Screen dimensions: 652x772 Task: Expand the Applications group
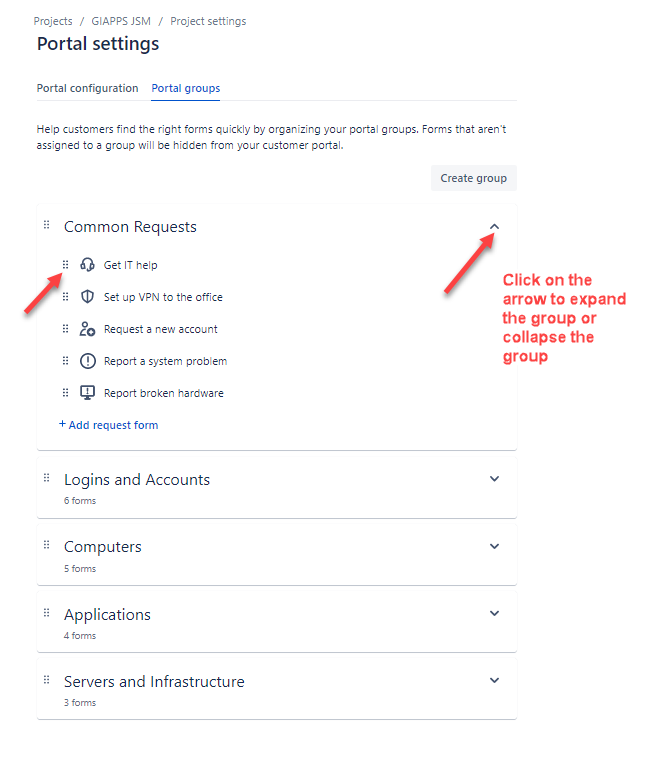(494, 613)
